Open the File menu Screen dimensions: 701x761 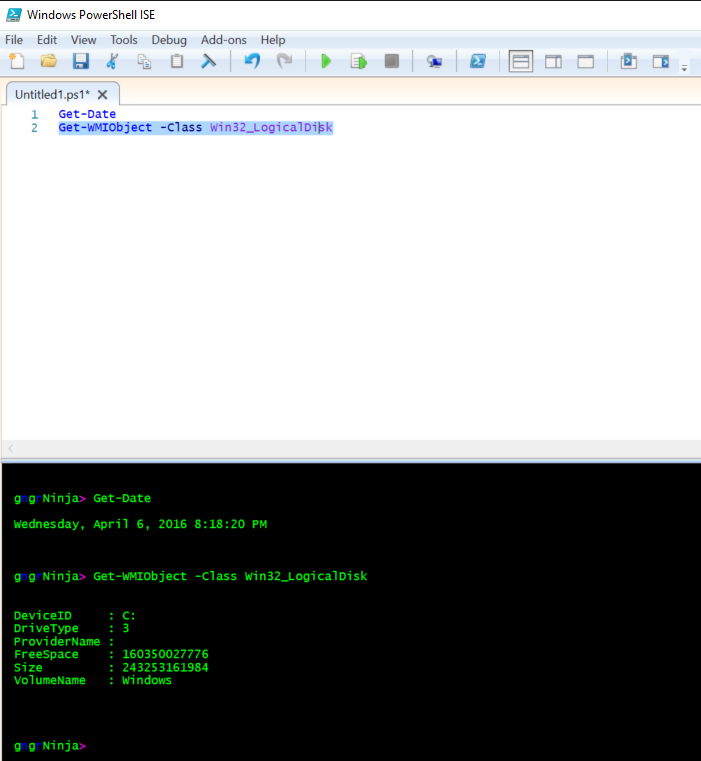click(x=14, y=40)
